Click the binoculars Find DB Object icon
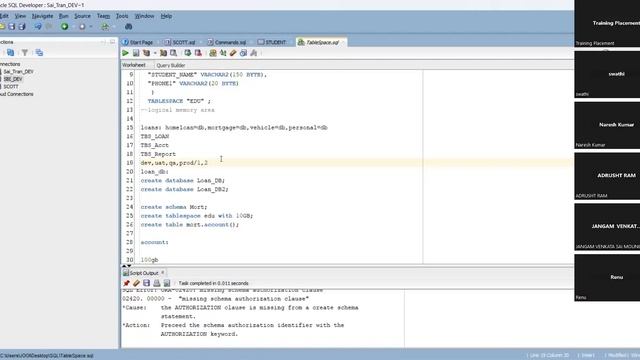 pyautogui.click(x=129, y=27)
